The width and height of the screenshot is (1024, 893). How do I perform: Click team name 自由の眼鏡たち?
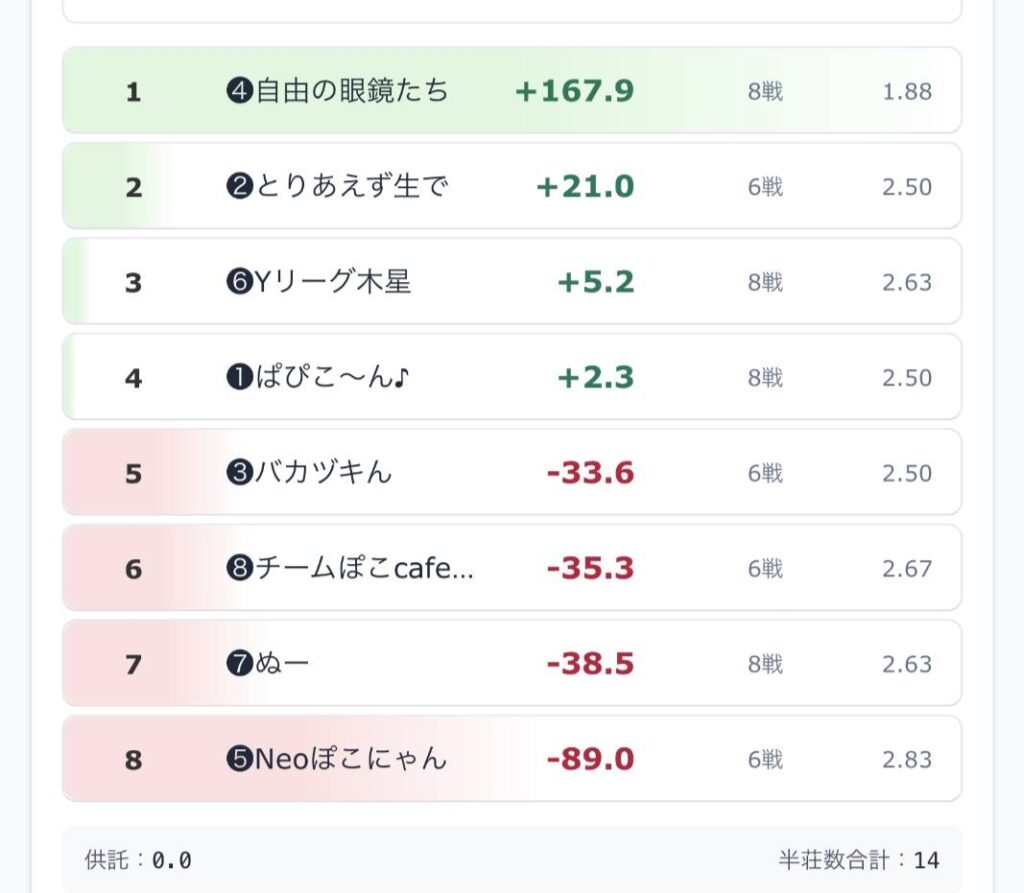[x=338, y=92]
